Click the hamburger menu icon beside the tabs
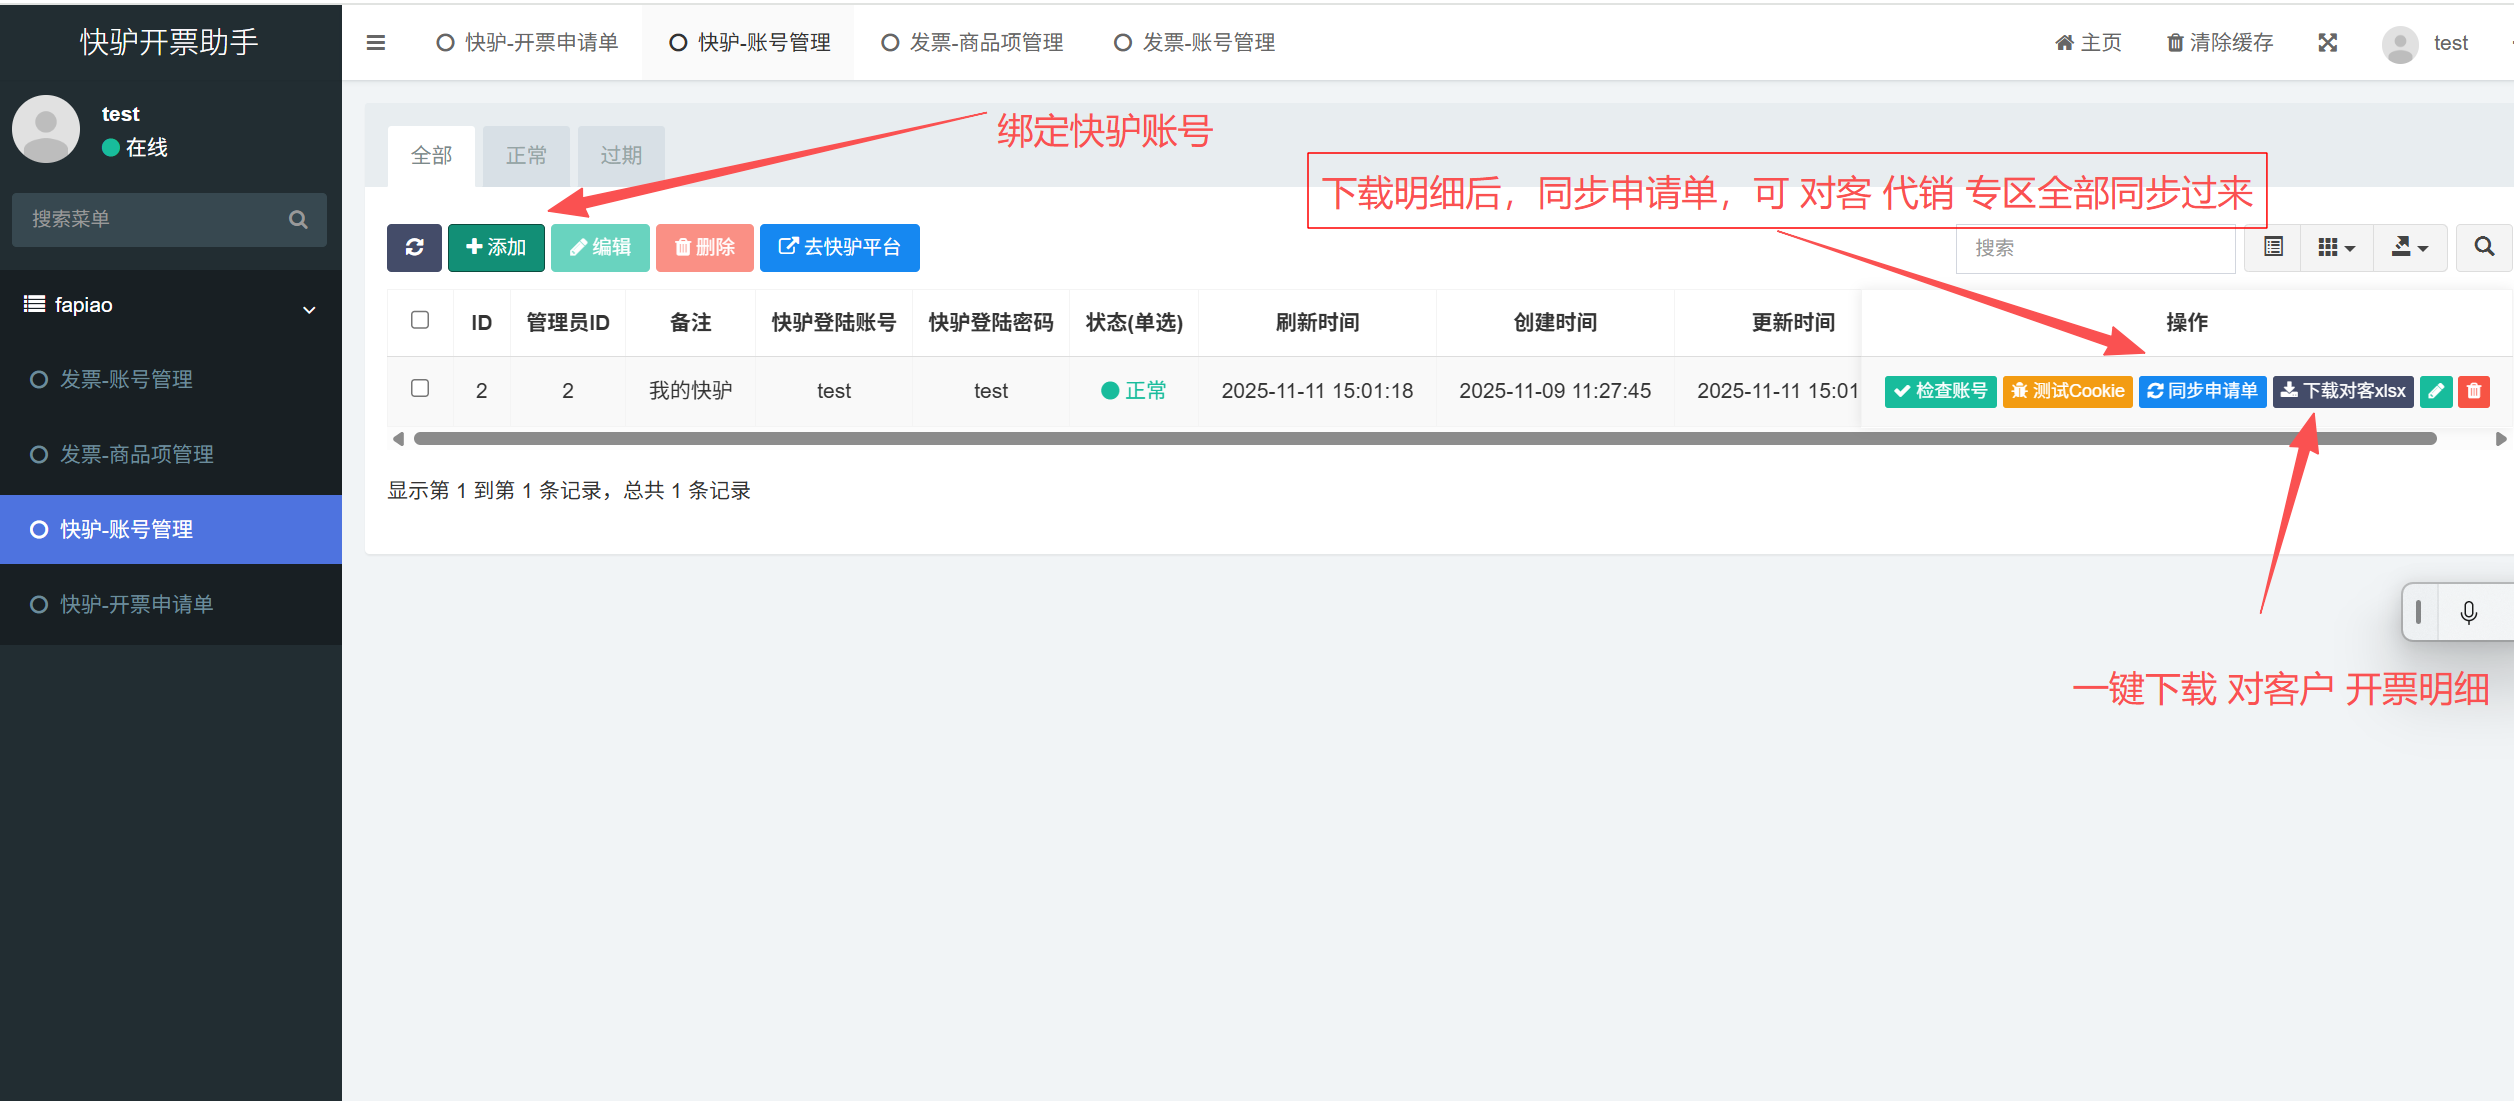The width and height of the screenshot is (2514, 1101). click(x=375, y=42)
